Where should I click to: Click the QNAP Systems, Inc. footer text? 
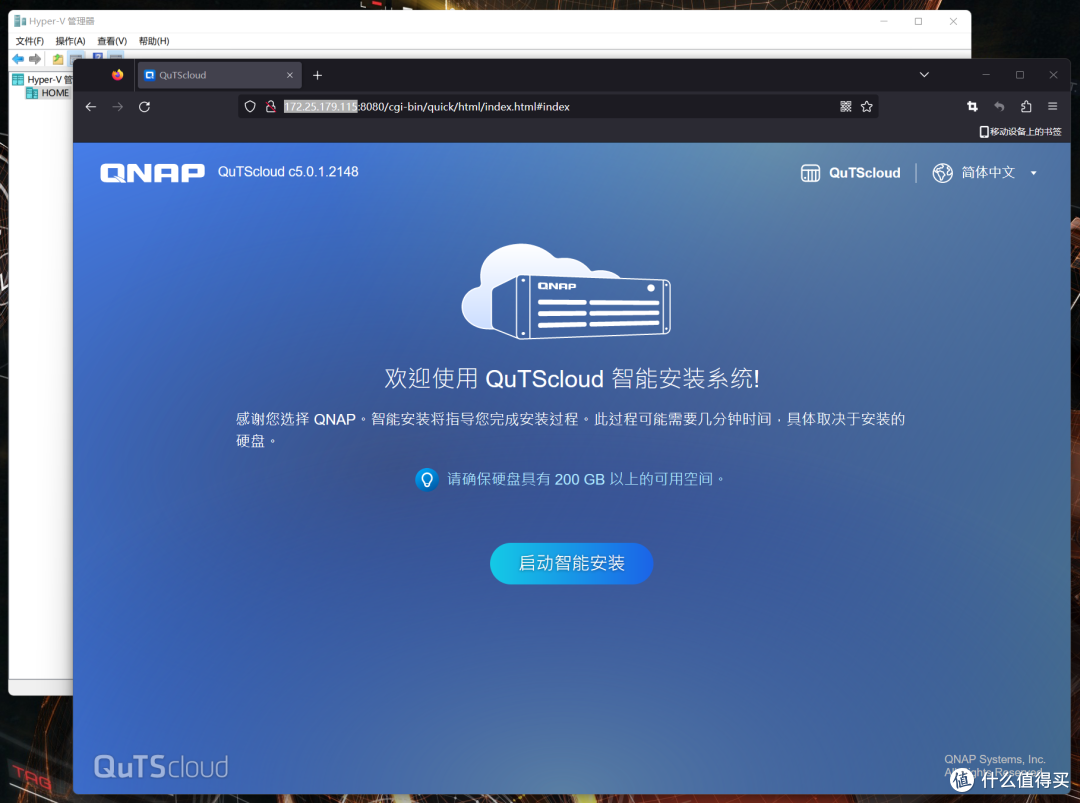pyautogui.click(x=995, y=759)
